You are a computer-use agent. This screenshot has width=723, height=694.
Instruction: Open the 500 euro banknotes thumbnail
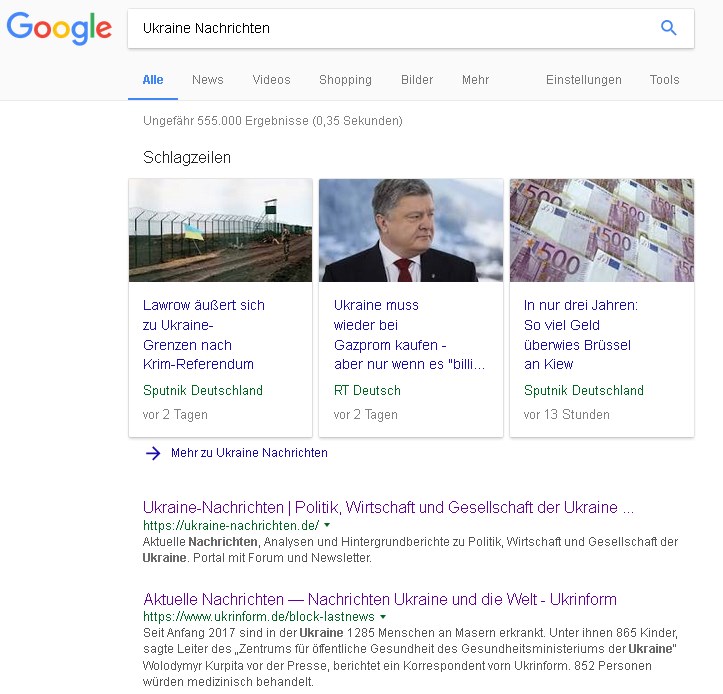click(x=601, y=230)
